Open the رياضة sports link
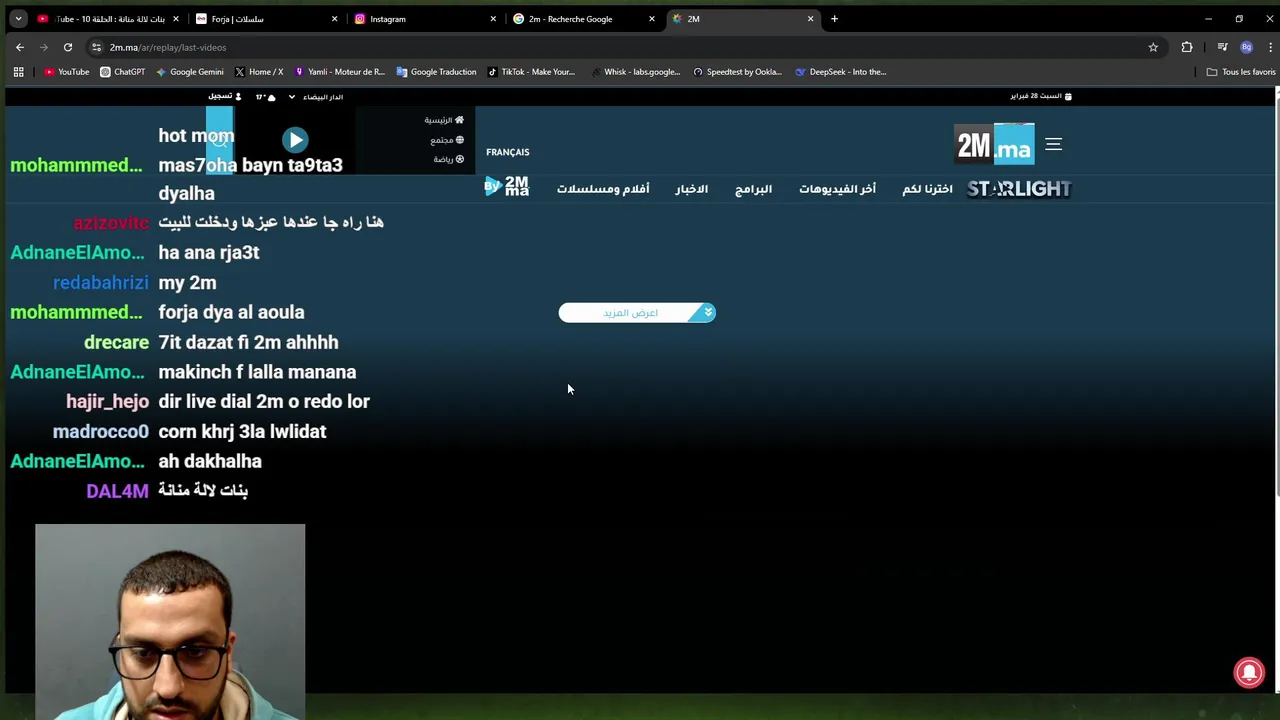 coord(449,159)
